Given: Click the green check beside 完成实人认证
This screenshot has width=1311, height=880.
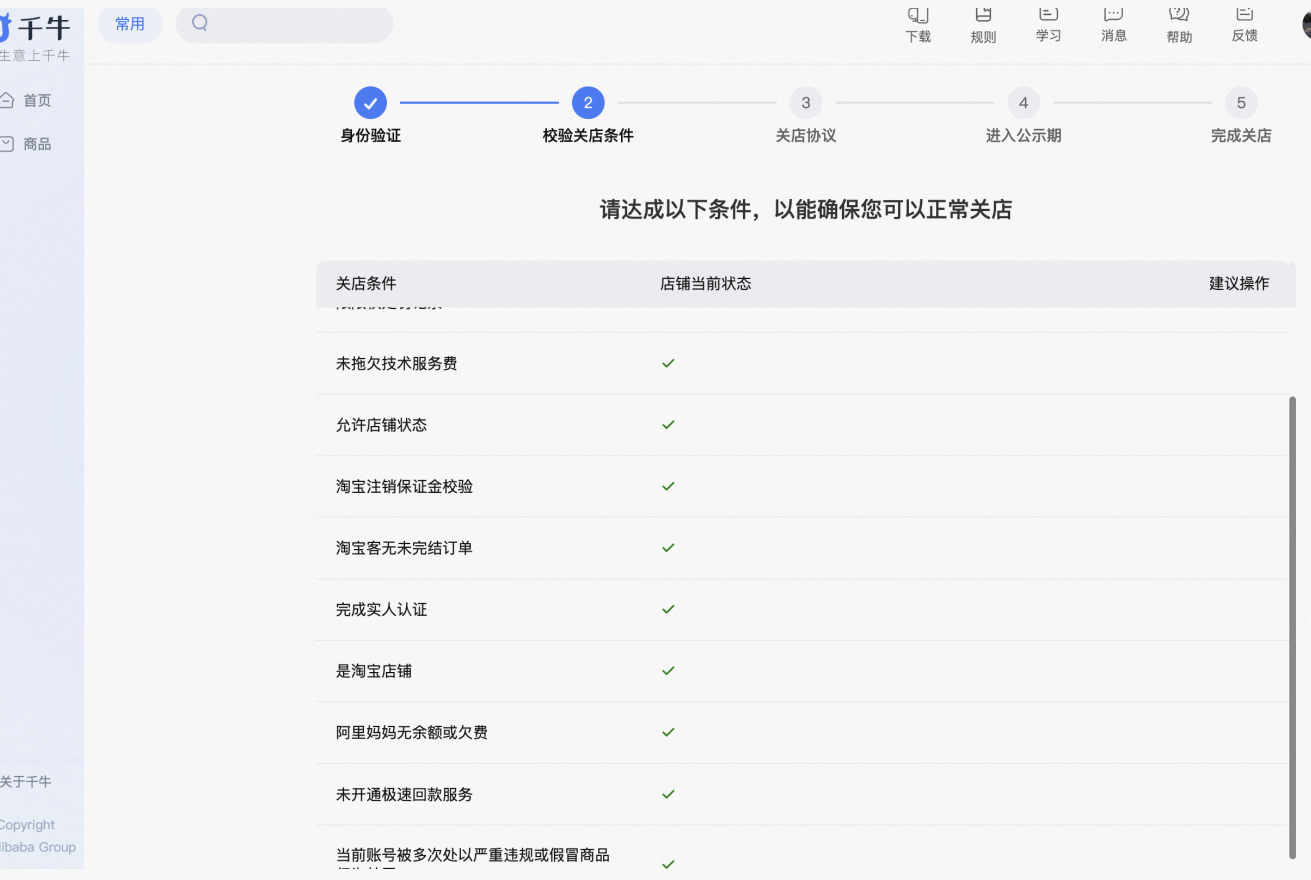Looking at the screenshot, I should (x=668, y=609).
